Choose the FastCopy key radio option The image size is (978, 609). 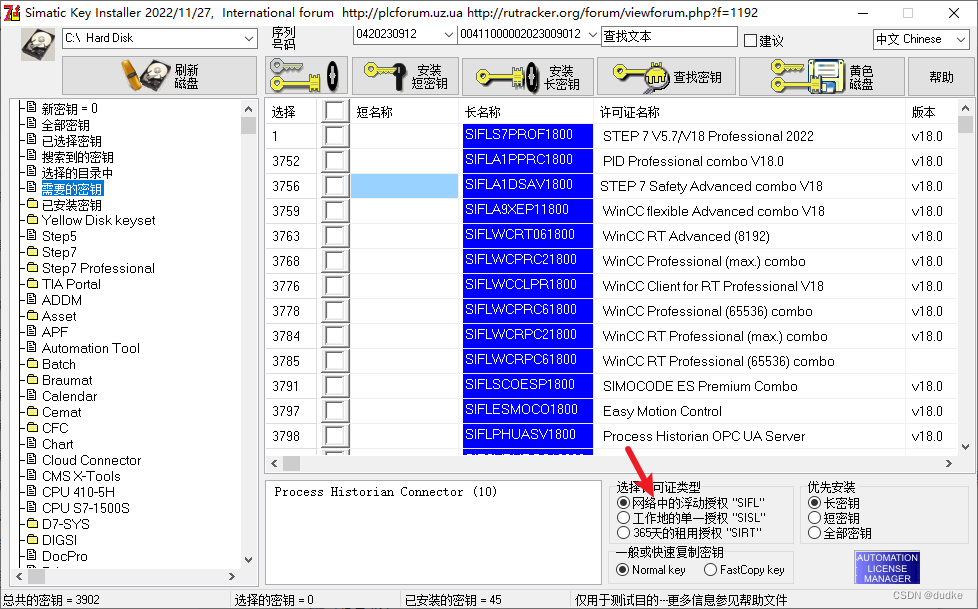710,570
